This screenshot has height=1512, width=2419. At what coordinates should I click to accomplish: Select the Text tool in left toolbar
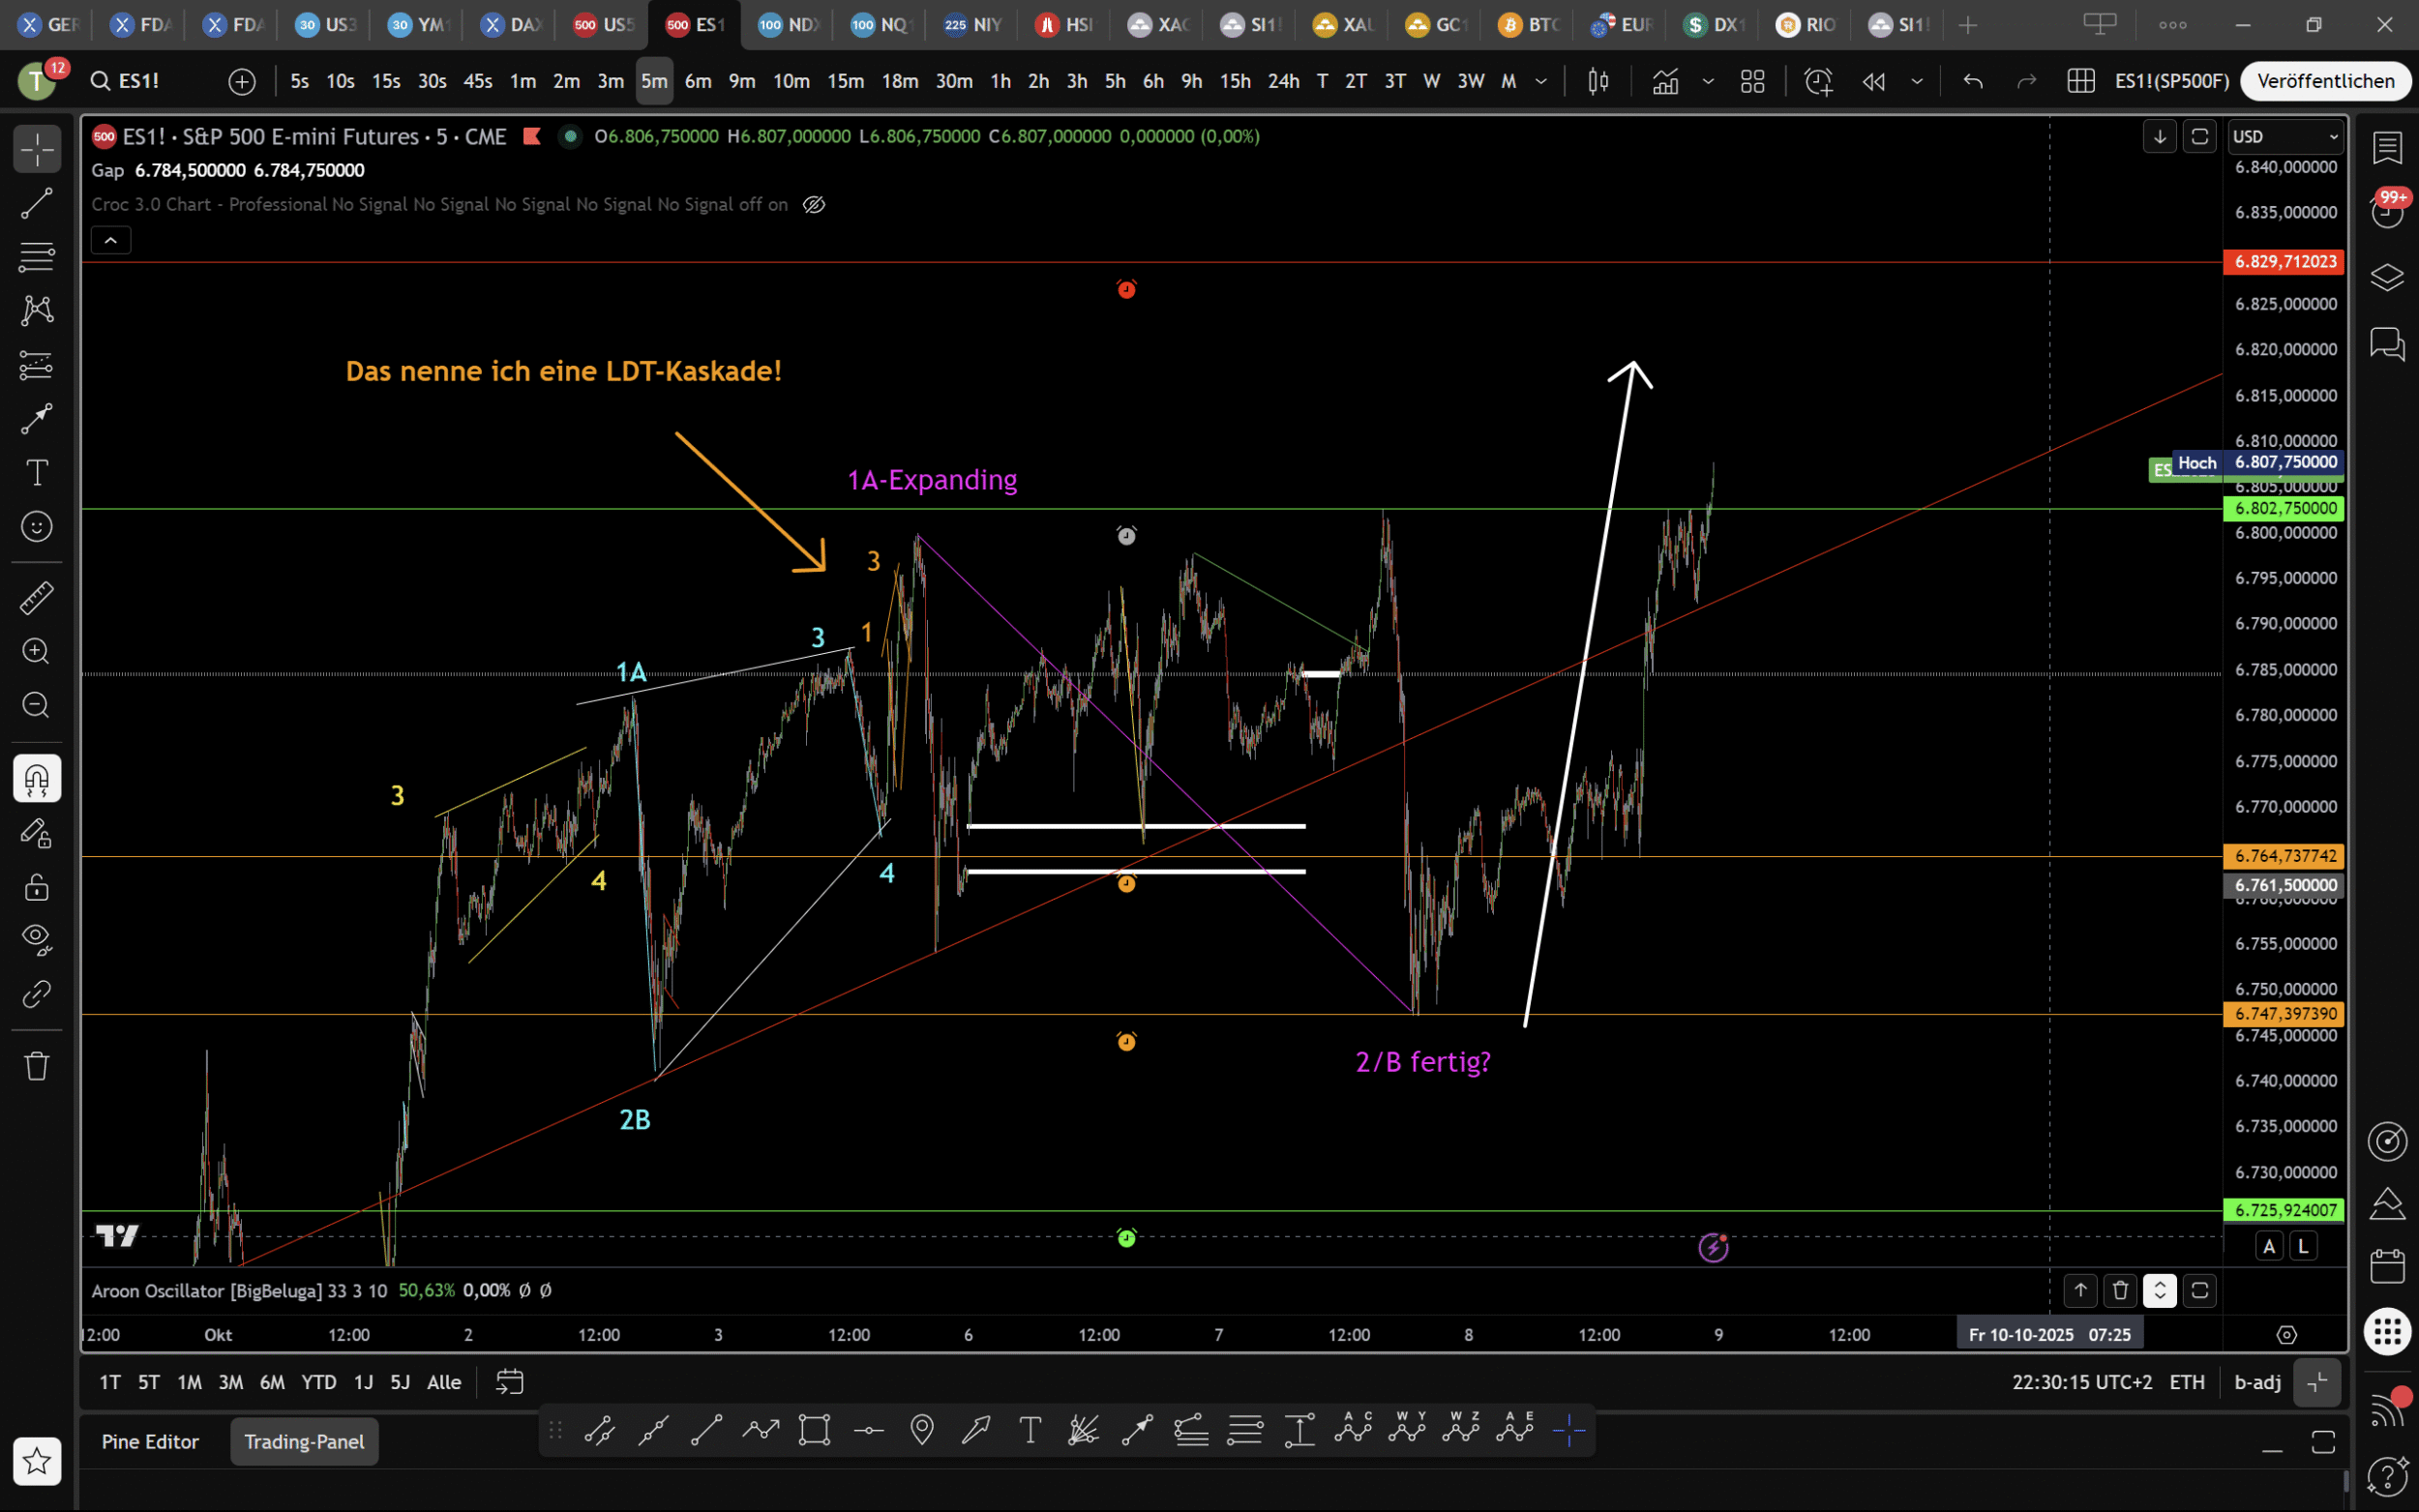coord(37,472)
